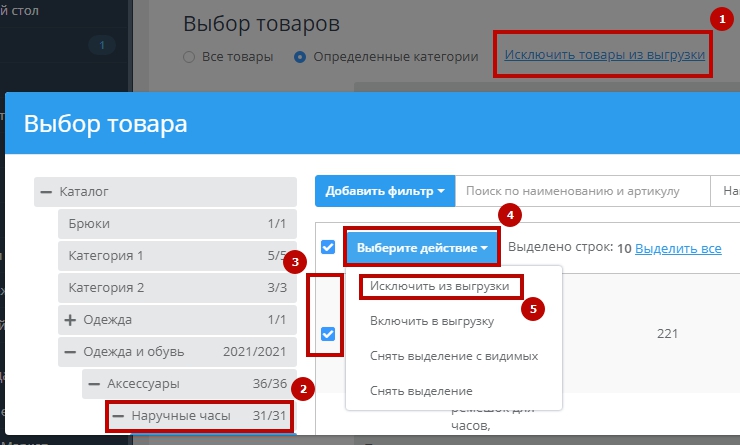Click the Выделить все link
Image resolution: width=740 pixels, height=445 pixels.
tap(678, 247)
